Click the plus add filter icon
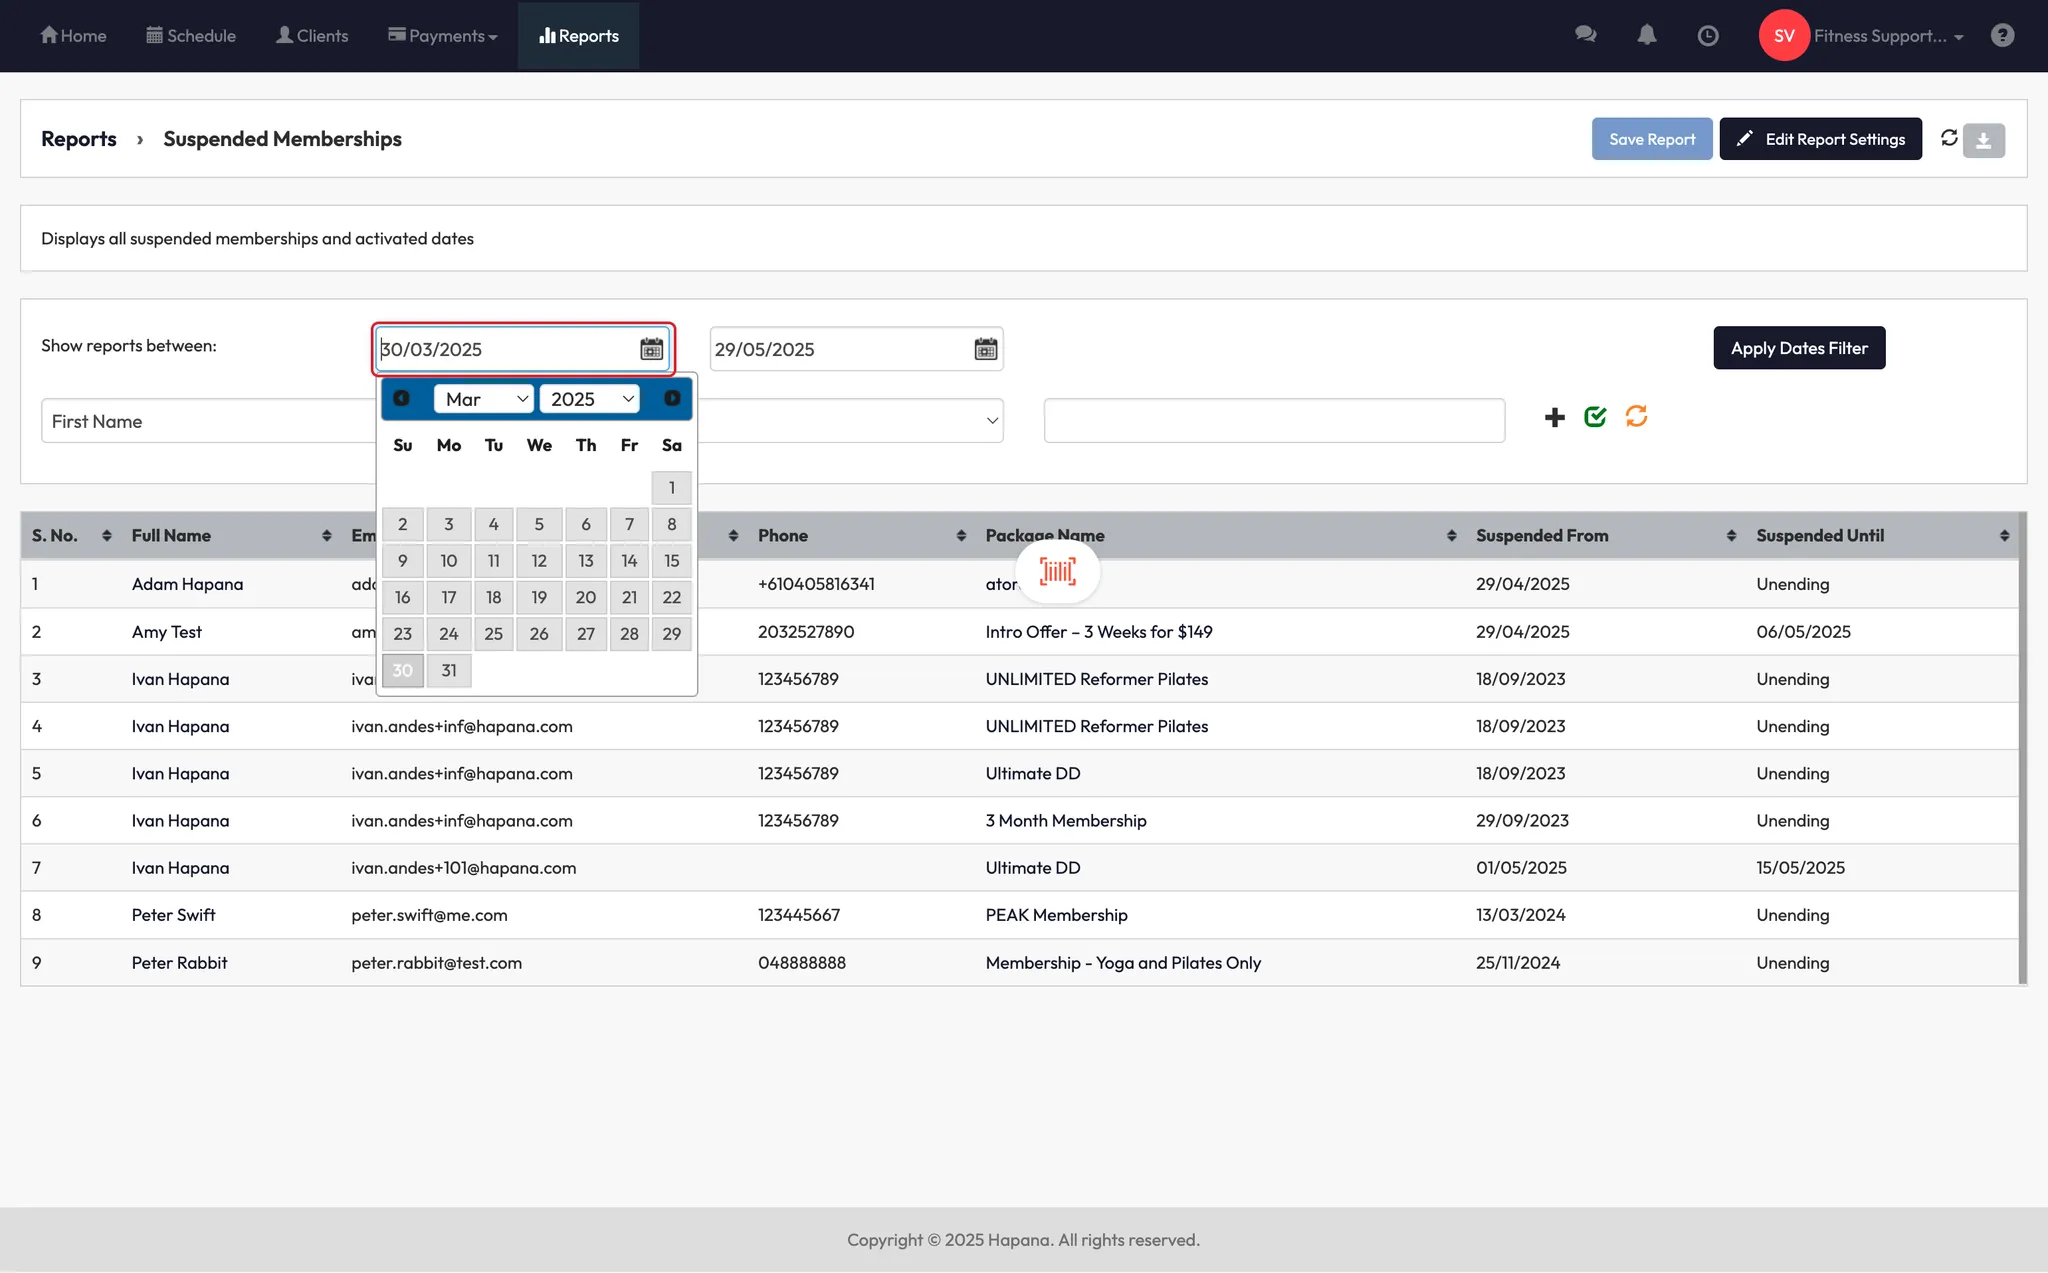This screenshot has height=1273, width=2048. tap(1554, 418)
